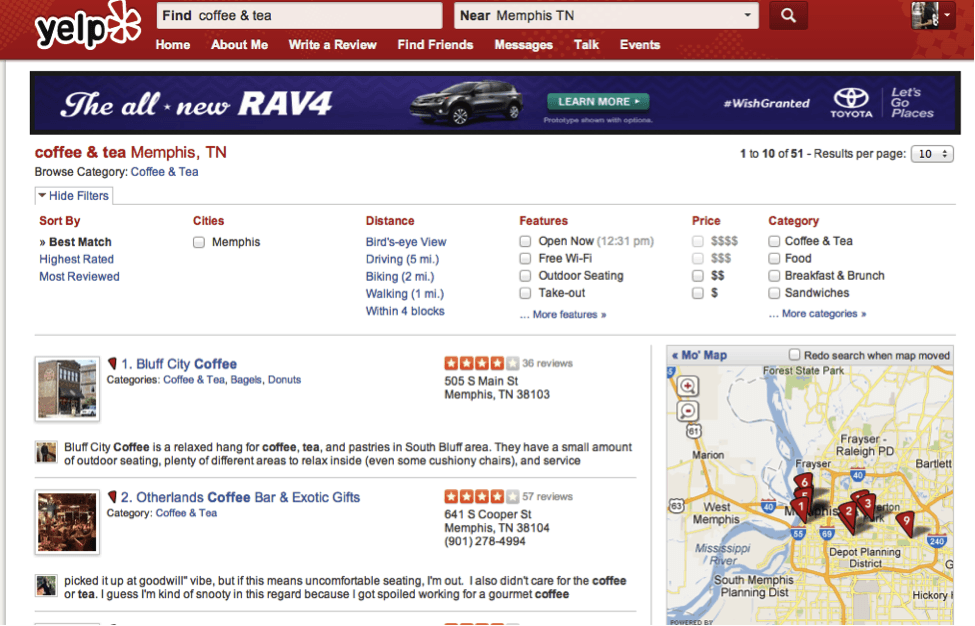Select map pin number 1
The width and height of the screenshot is (975, 626).
tap(801, 507)
